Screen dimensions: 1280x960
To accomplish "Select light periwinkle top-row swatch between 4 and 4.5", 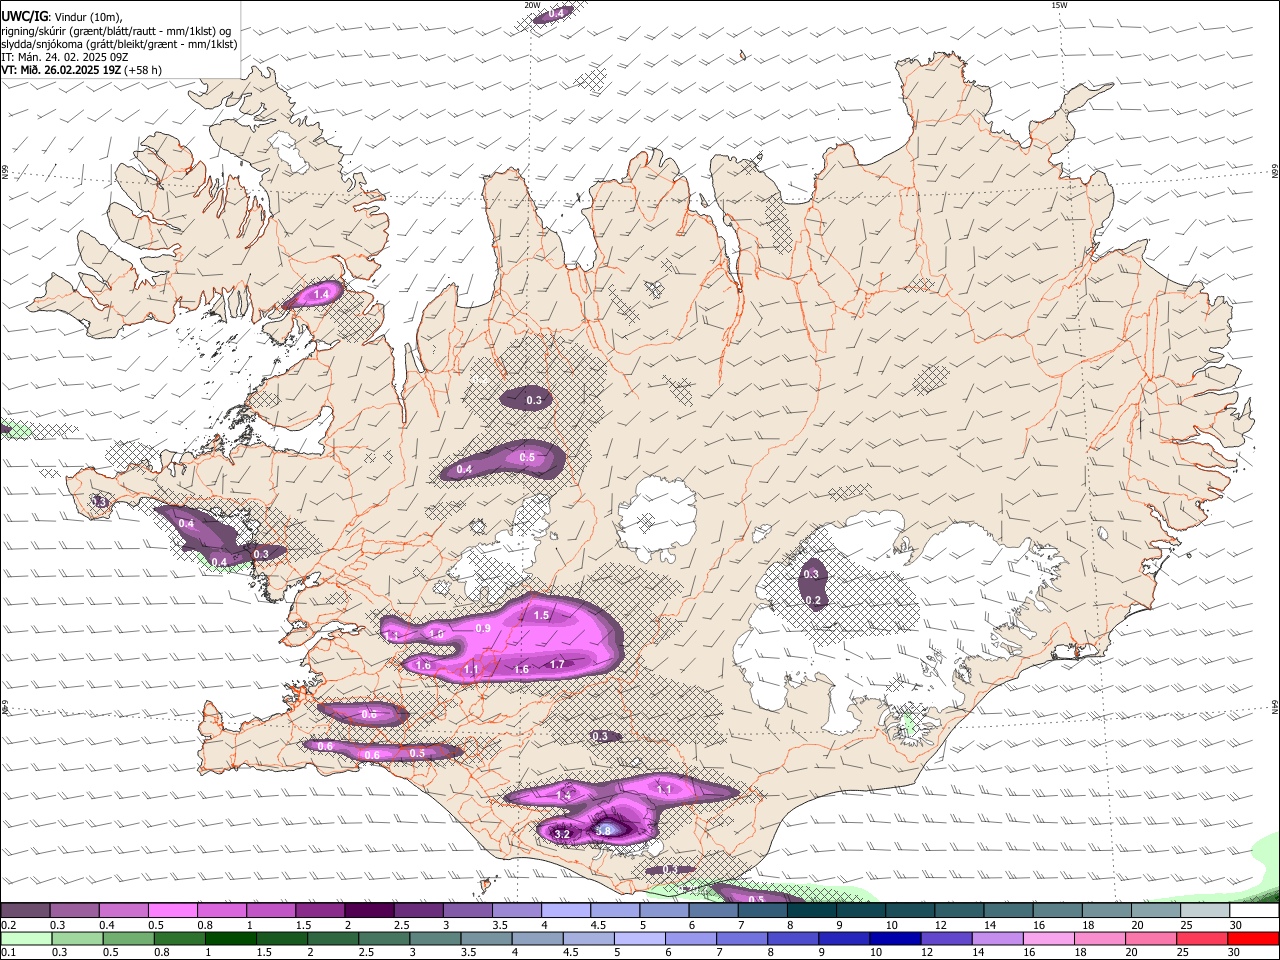I will click(565, 910).
